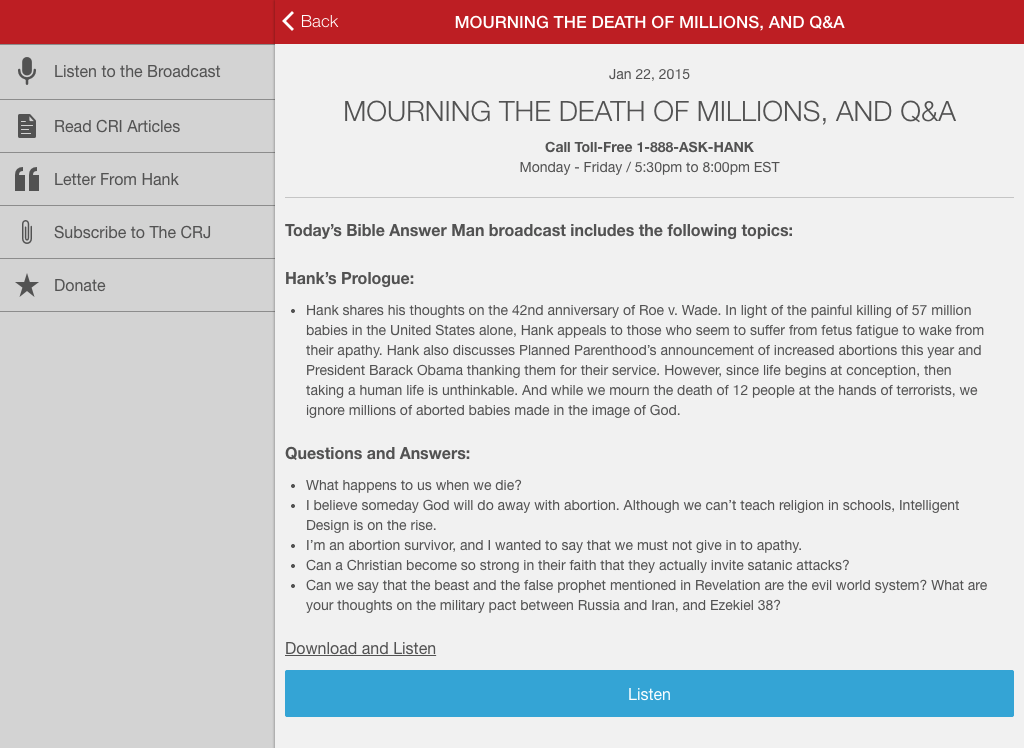The image size is (1024, 748).
Task: Click the paperclip icon for CRJ subscription
Action: [27, 232]
